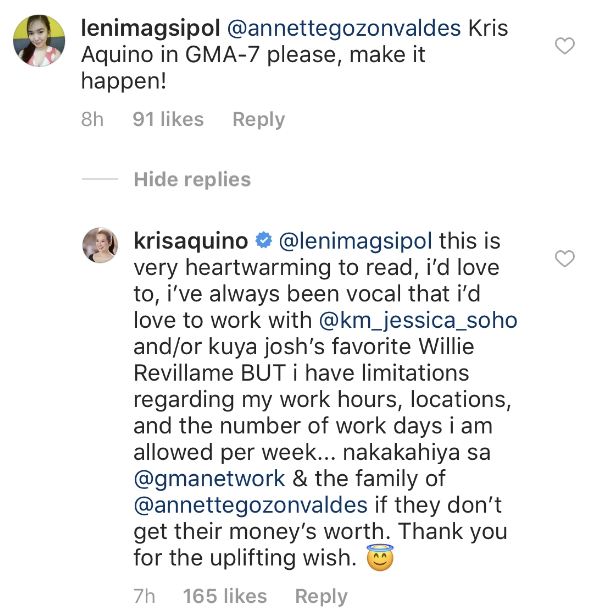This screenshot has height=611, width=603.
Task: Open the @annettegozonvaldes mention in Kris's reply
Action: [x=251, y=505]
